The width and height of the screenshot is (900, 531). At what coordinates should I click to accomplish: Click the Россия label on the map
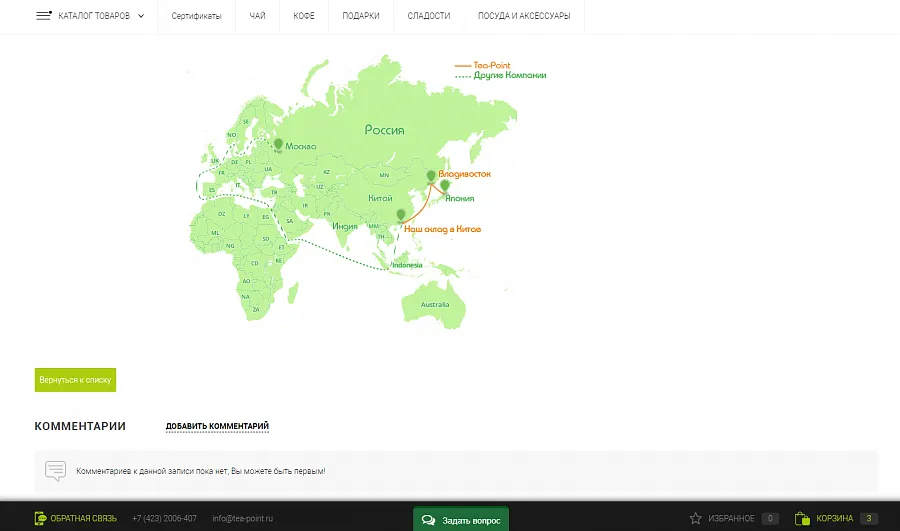(385, 130)
